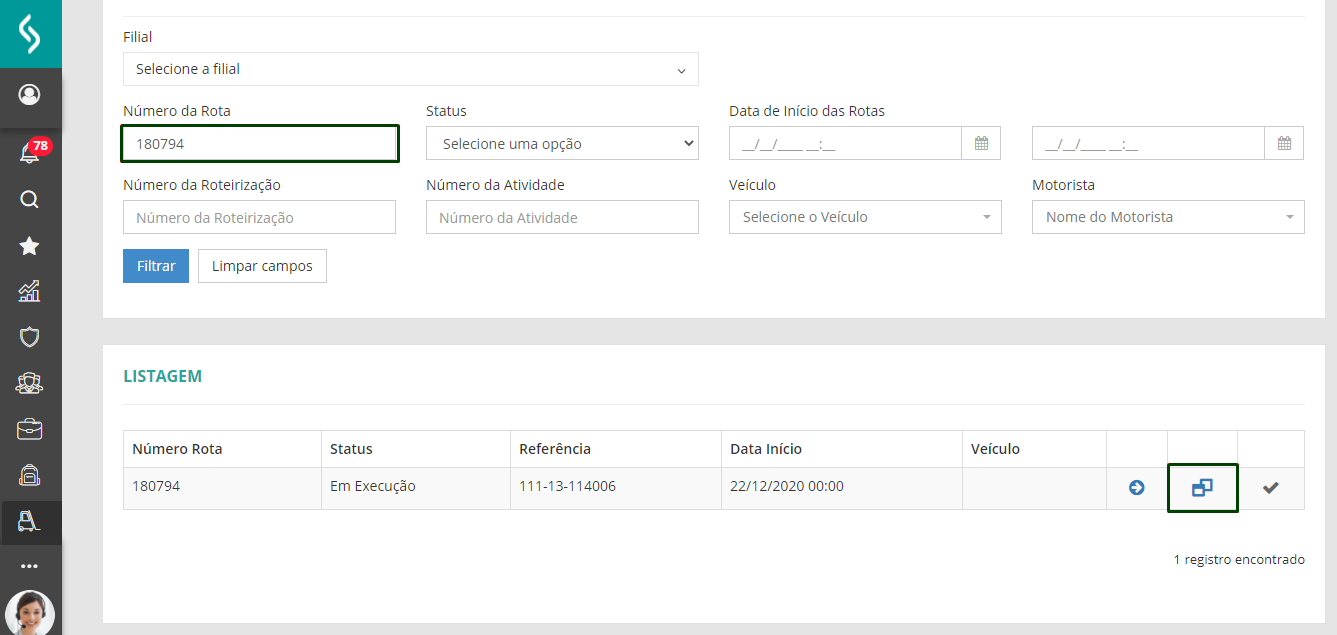
Task: Click the search magnifier in the sidebar
Action: click(30, 199)
